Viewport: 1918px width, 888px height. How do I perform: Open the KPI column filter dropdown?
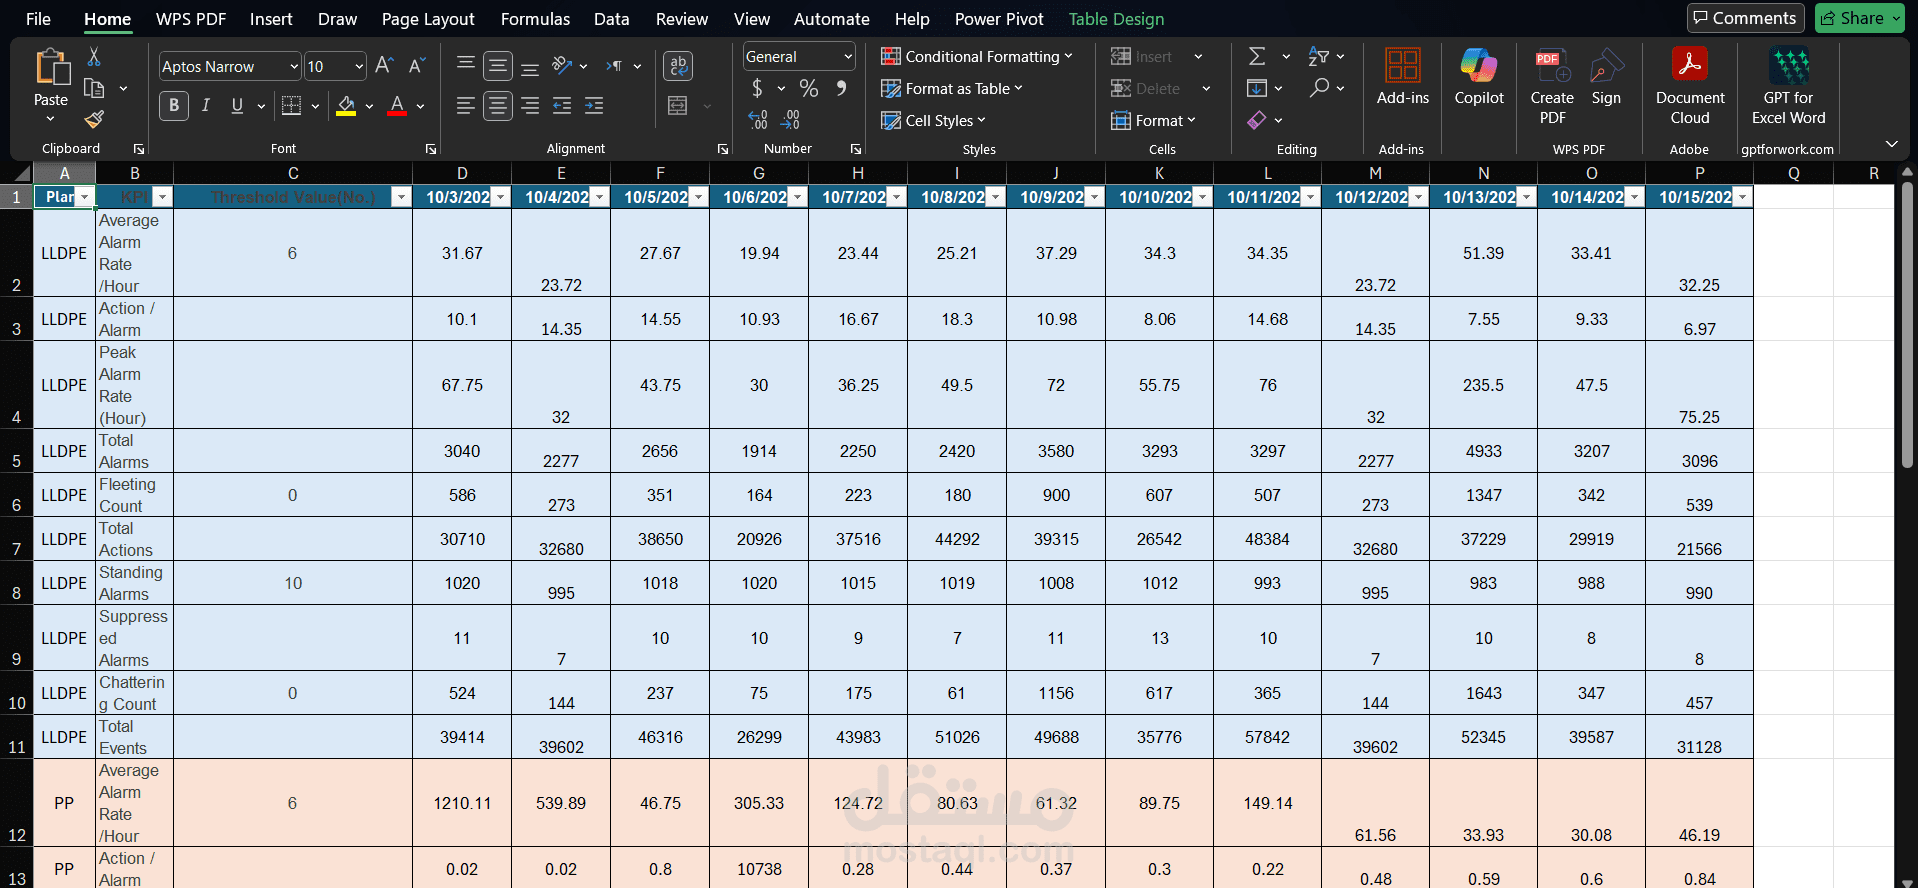(x=163, y=197)
